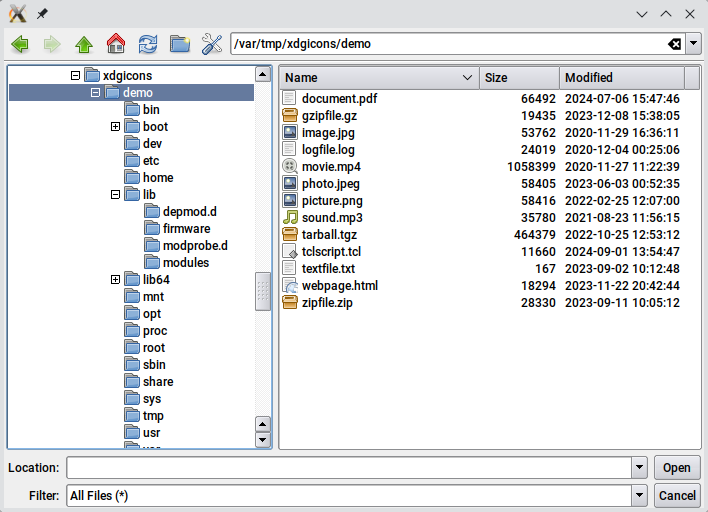Click the image.jpg picture icon
Screen dimensions: 708x512
point(290,132)
